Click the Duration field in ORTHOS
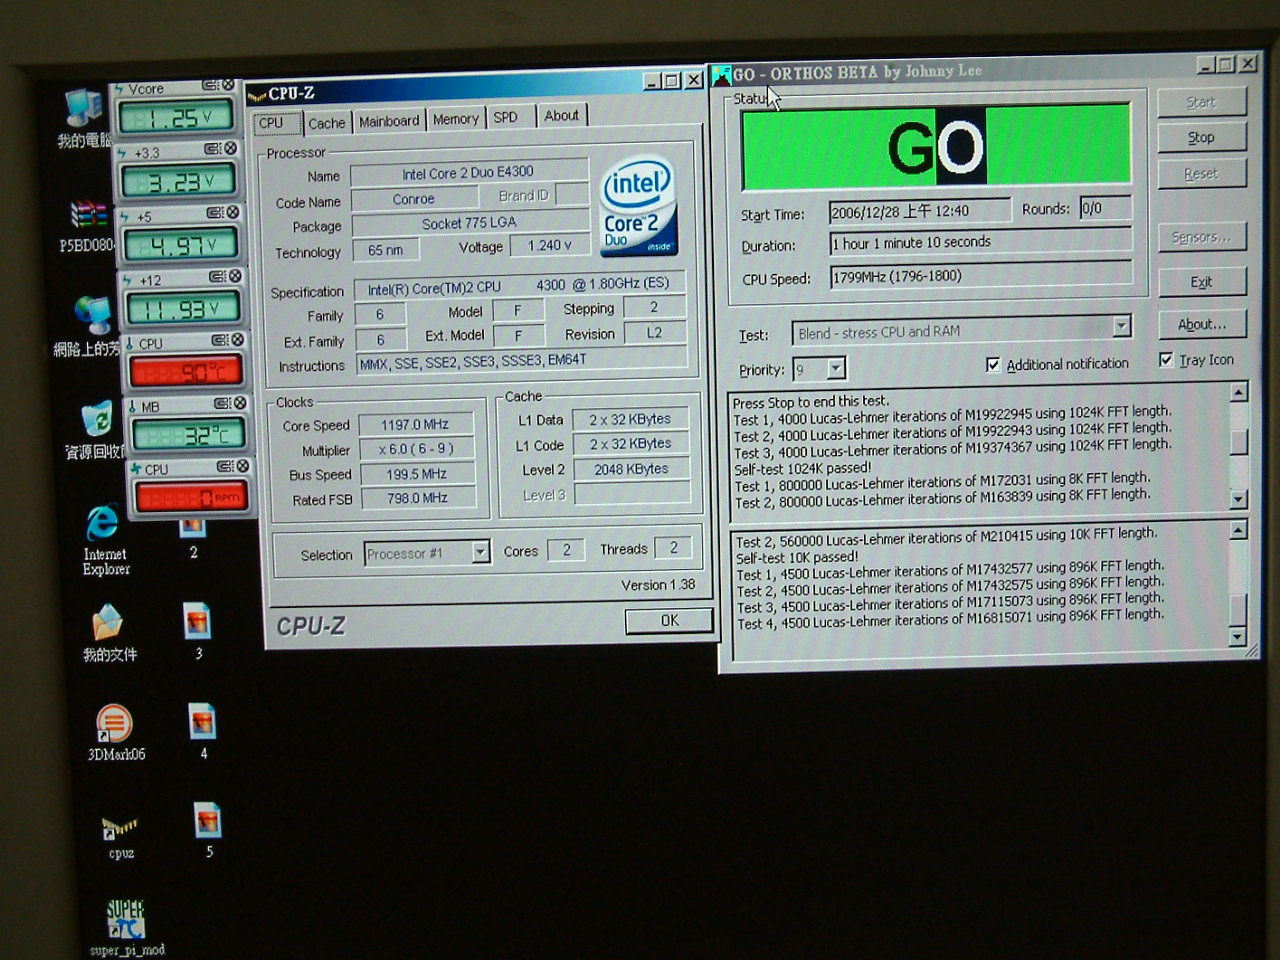Viewport: 1280px width, 960px height. 980,242
